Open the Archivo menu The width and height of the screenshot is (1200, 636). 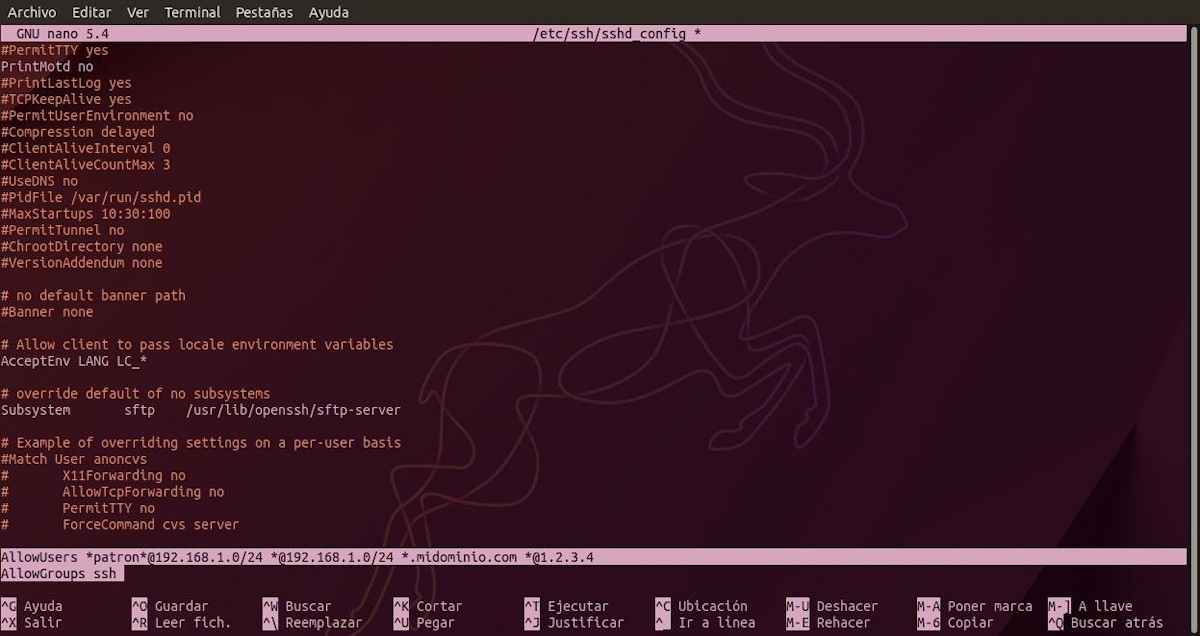coord(31,12)
